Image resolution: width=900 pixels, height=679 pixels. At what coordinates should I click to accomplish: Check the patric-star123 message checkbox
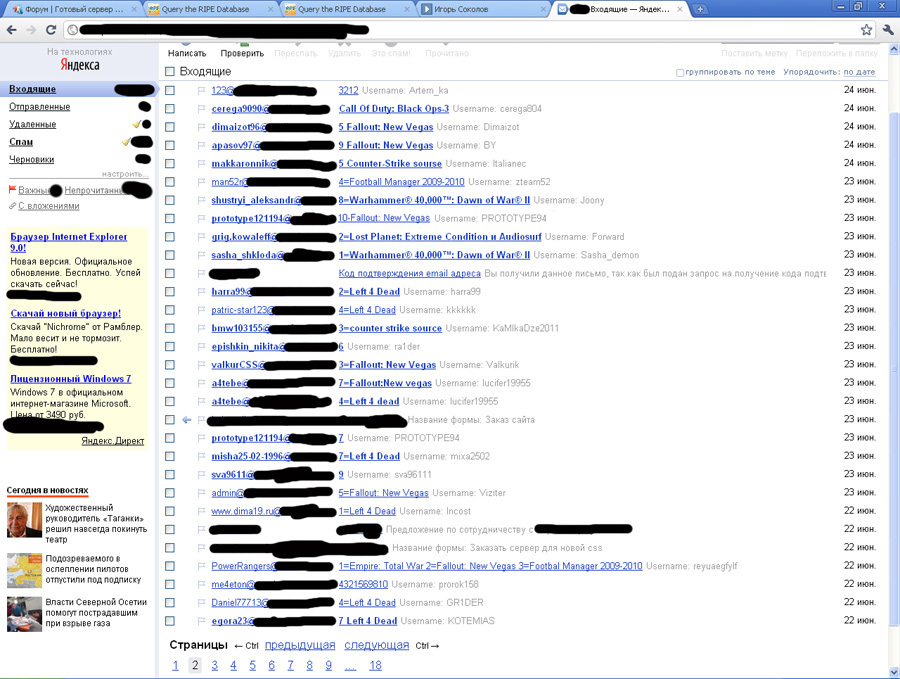169,310
